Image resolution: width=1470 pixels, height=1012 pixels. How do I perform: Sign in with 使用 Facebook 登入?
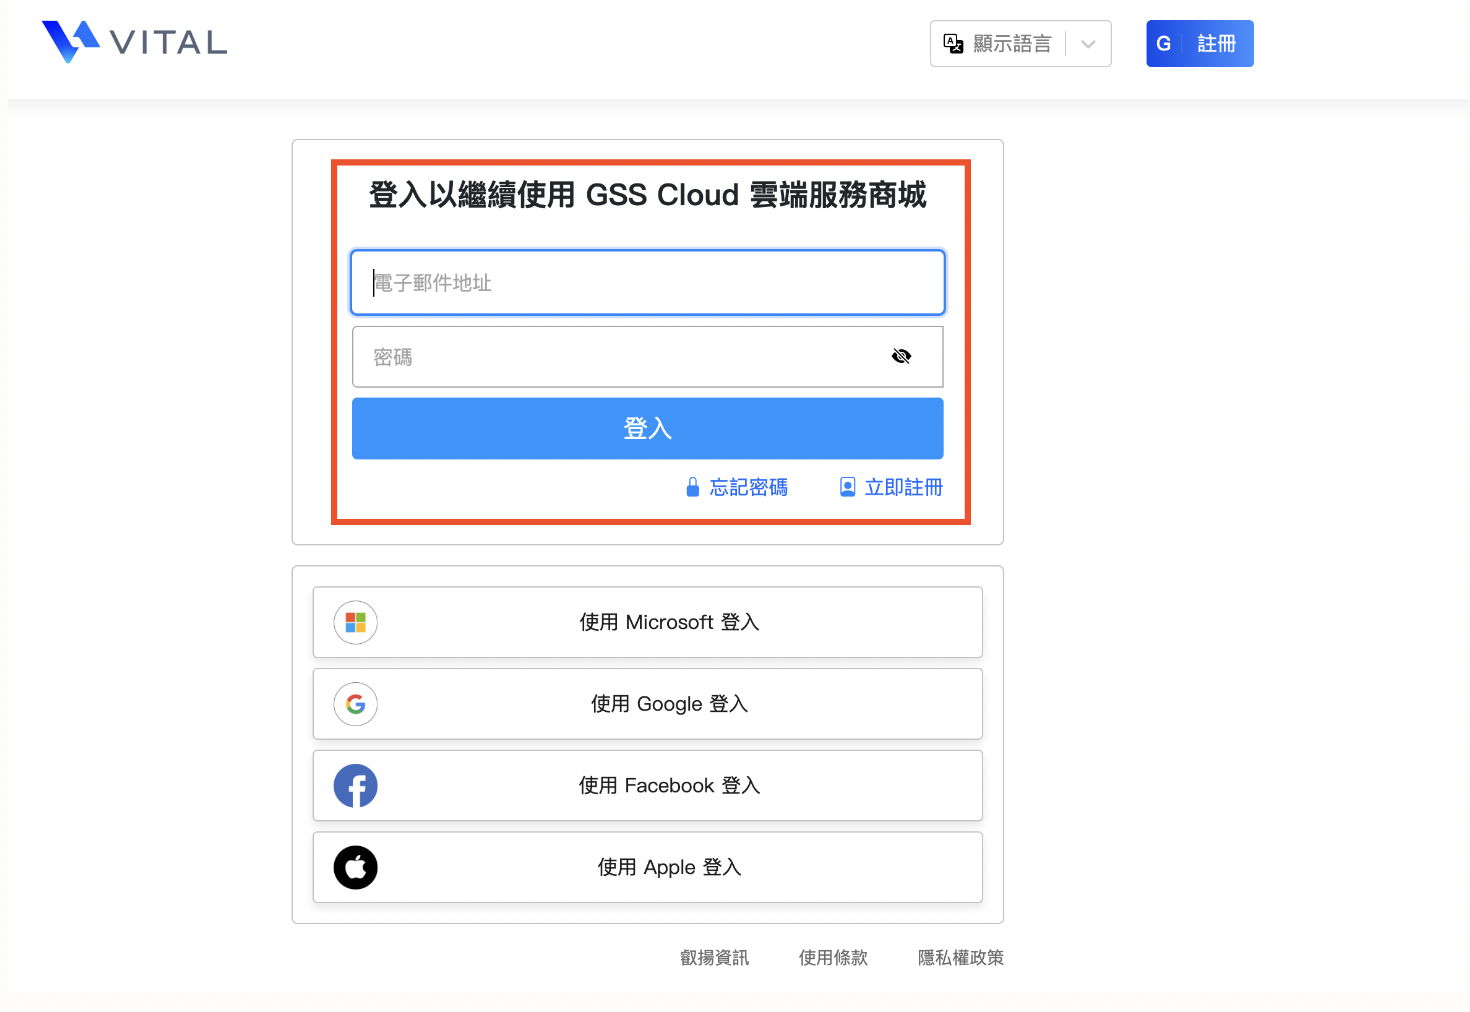click(x=648, y=786)
